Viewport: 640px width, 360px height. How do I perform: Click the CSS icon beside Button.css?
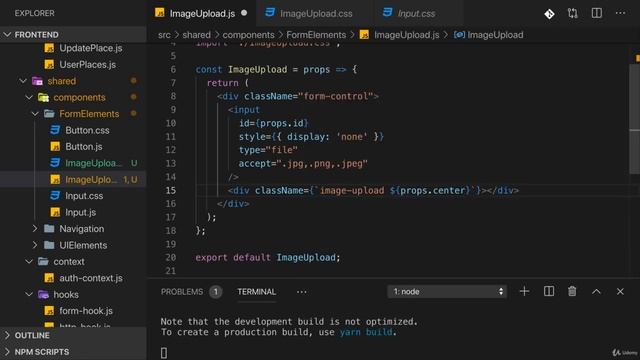pyautogui.click(x=55, y=130)
